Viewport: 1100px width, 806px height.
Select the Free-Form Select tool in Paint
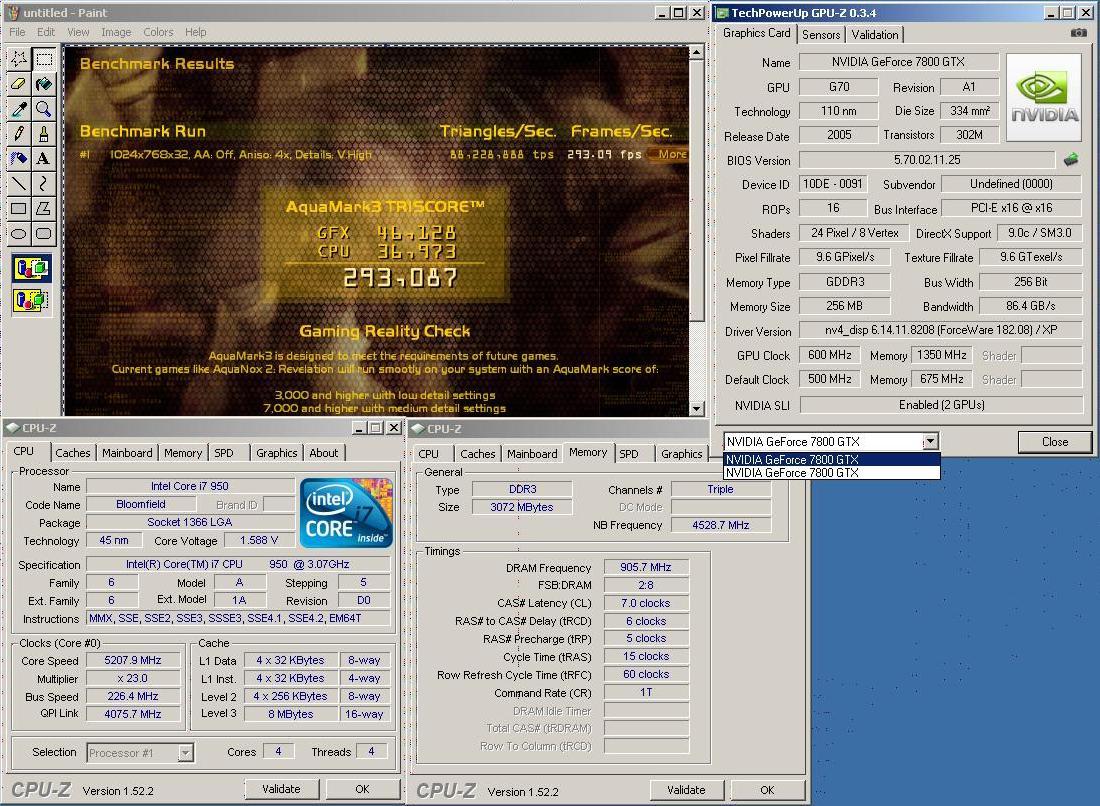click(x=19, y=59)
